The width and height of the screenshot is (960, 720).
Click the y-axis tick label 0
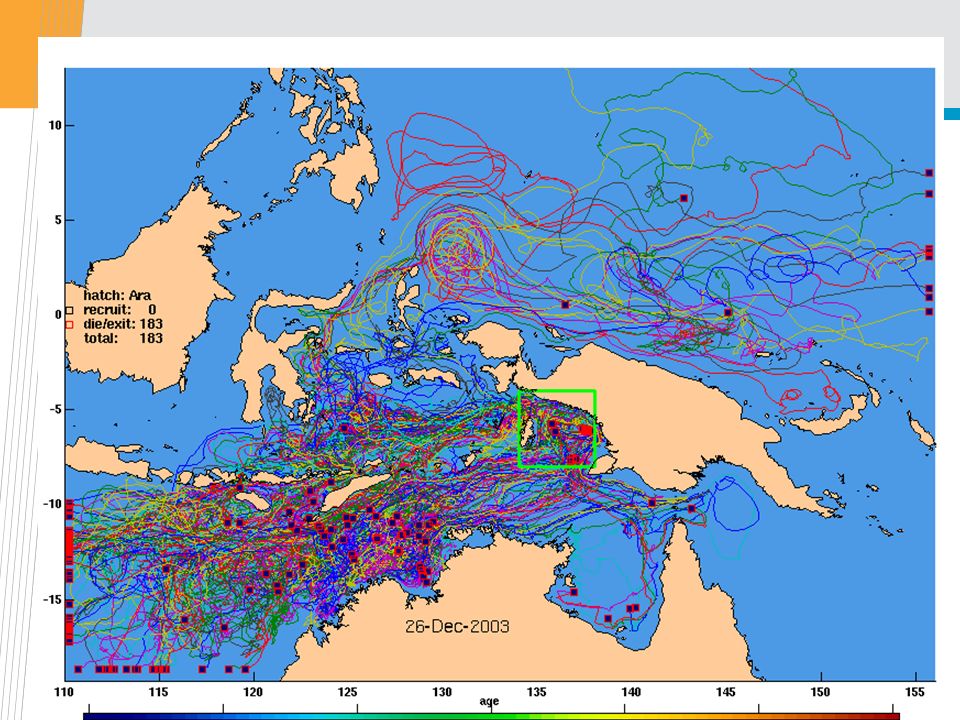(x=58, y=315)
